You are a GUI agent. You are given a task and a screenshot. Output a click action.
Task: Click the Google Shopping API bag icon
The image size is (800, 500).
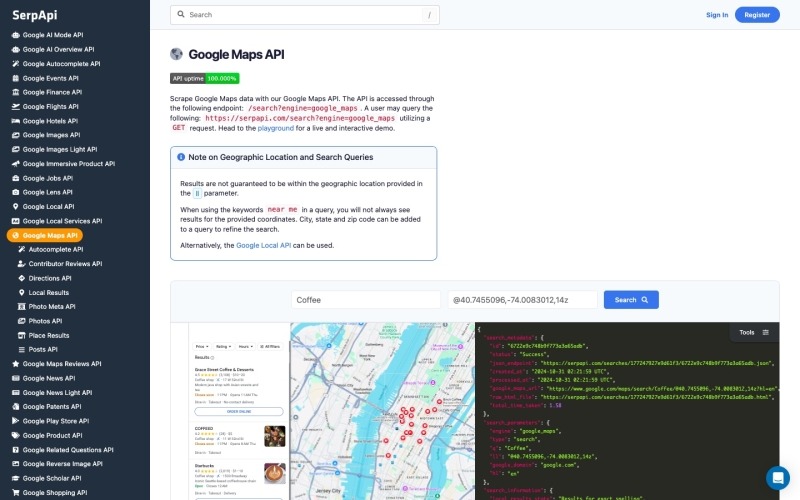tap(15, 493)
